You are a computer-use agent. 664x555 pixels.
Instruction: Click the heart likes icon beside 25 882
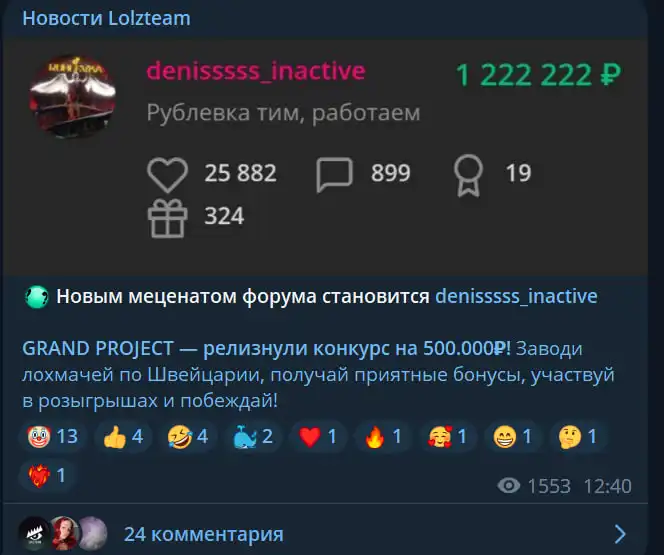168,175
